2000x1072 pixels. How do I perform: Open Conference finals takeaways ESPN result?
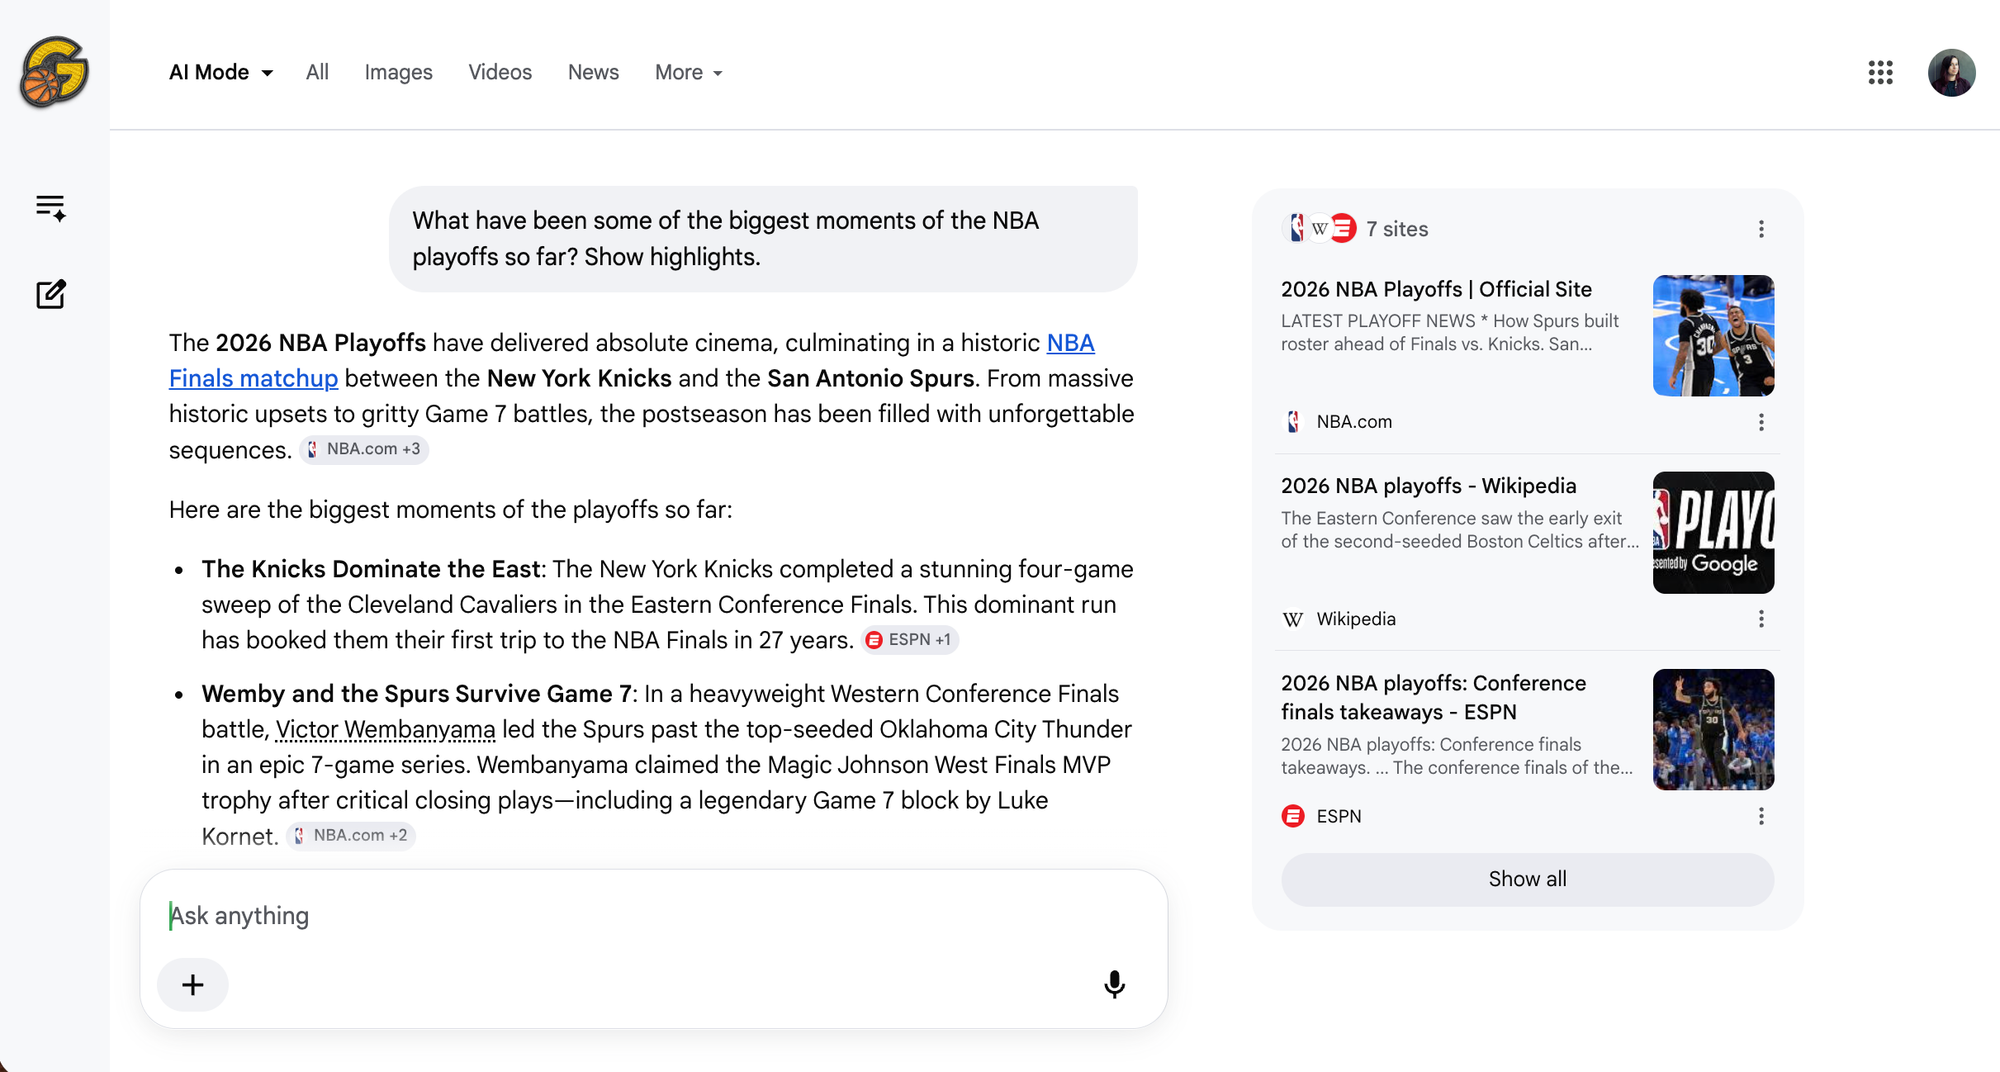pos(1433,697)
